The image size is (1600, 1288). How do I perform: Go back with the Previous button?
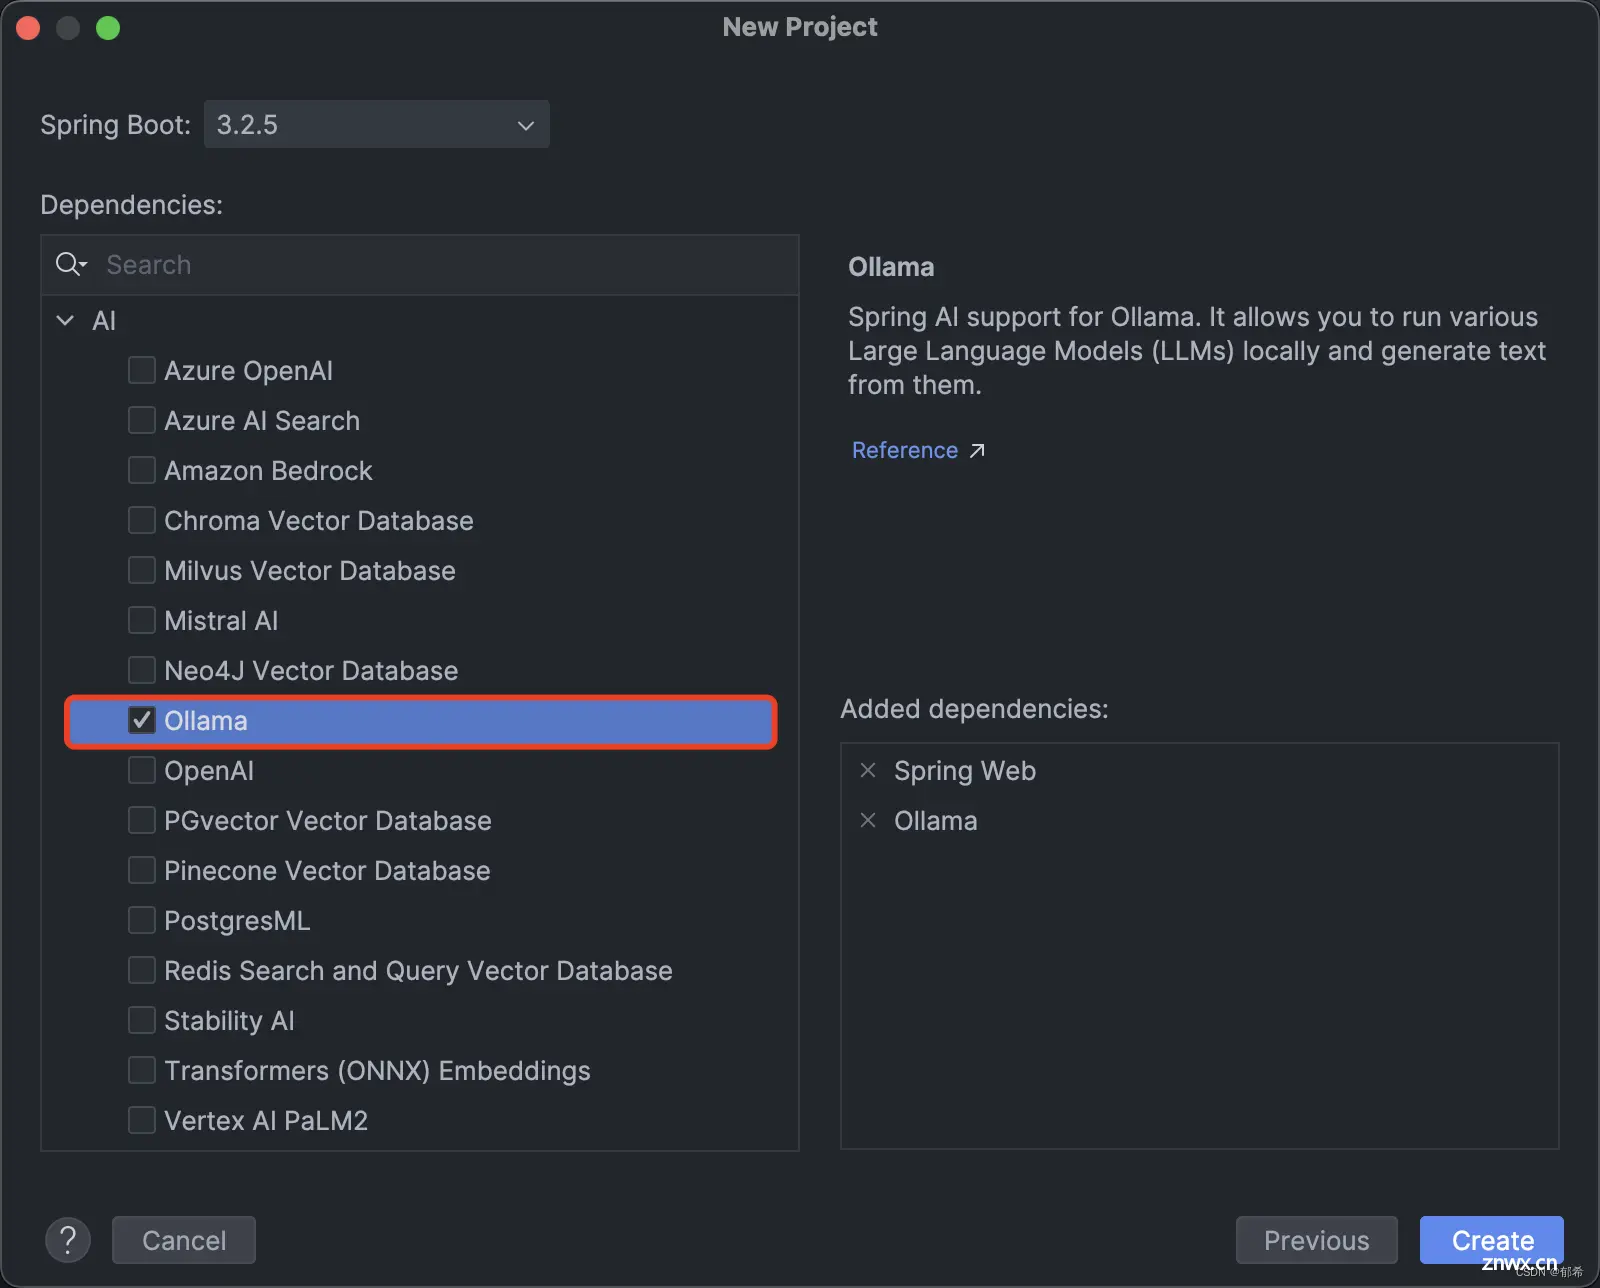(1317, 1240)
